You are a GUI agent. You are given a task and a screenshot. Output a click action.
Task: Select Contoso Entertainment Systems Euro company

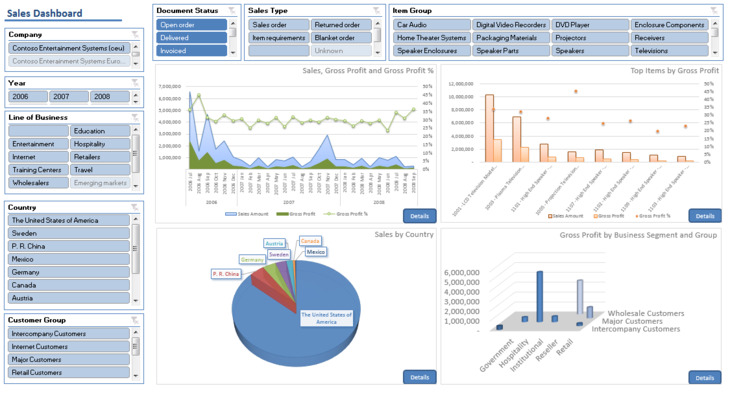tap(69, 61)
